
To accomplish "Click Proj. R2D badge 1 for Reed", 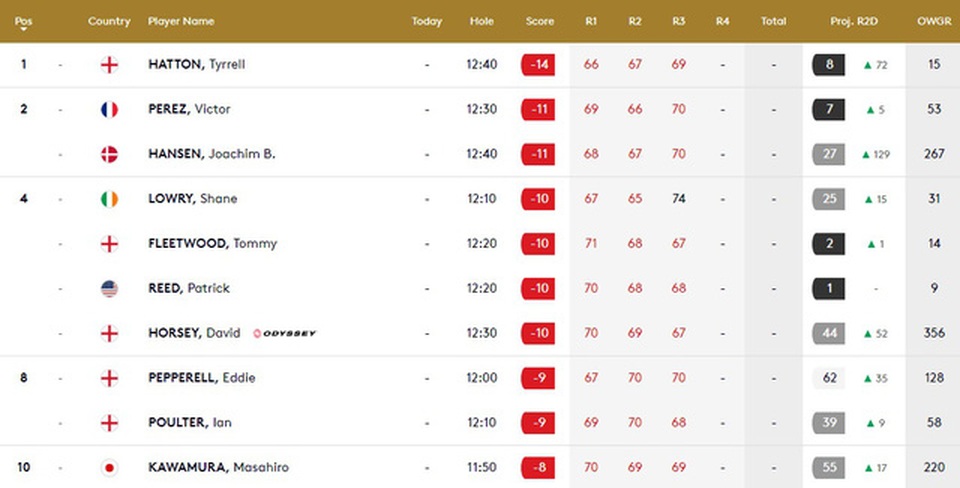I will (x=828, y=288).
